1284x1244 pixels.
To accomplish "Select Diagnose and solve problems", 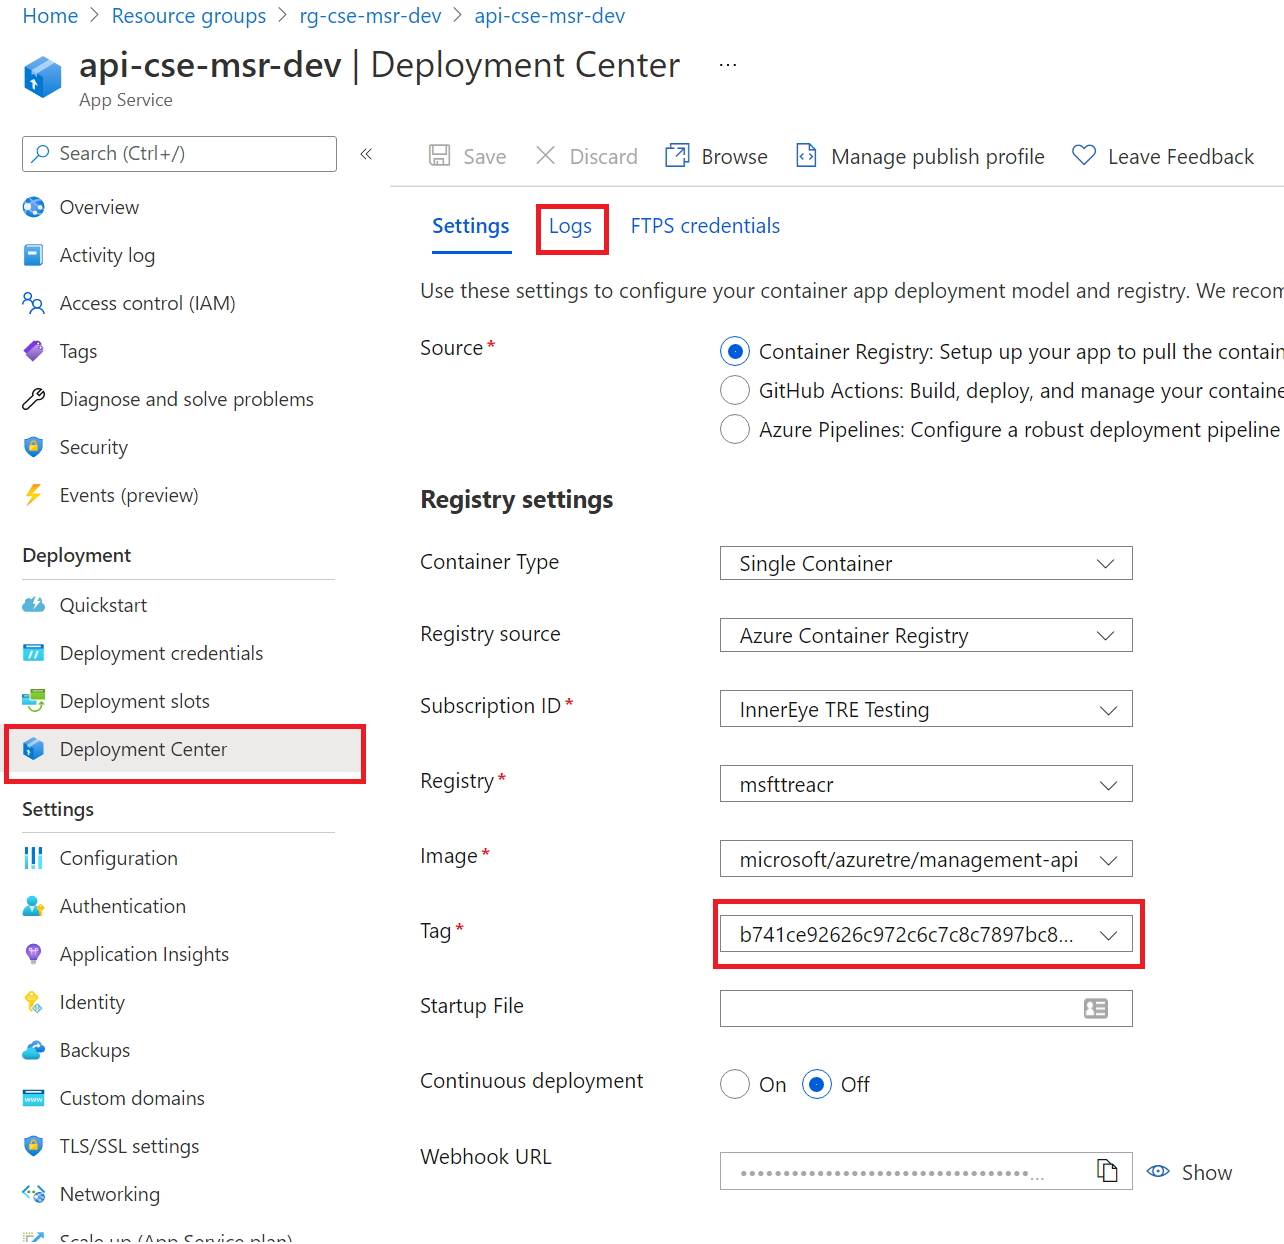I will point(186,398).
